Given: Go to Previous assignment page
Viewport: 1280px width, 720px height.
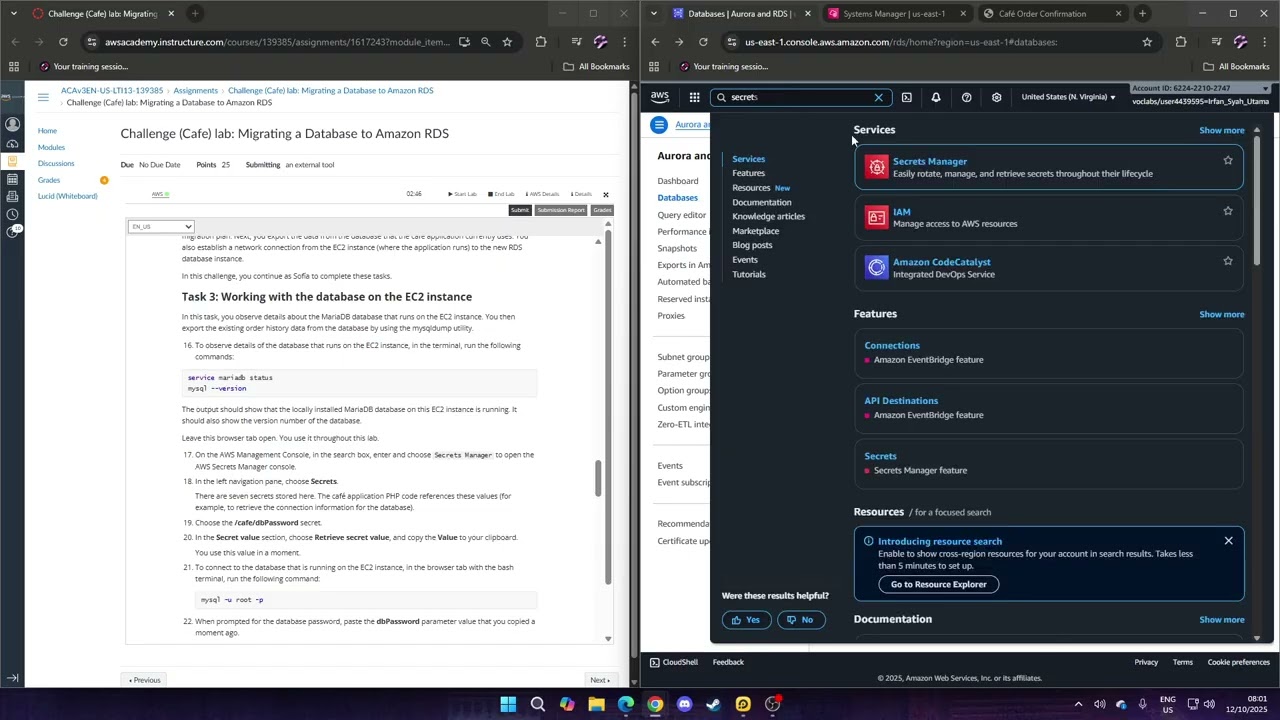Looking at the screenshot, I should (x=145, y=680).
